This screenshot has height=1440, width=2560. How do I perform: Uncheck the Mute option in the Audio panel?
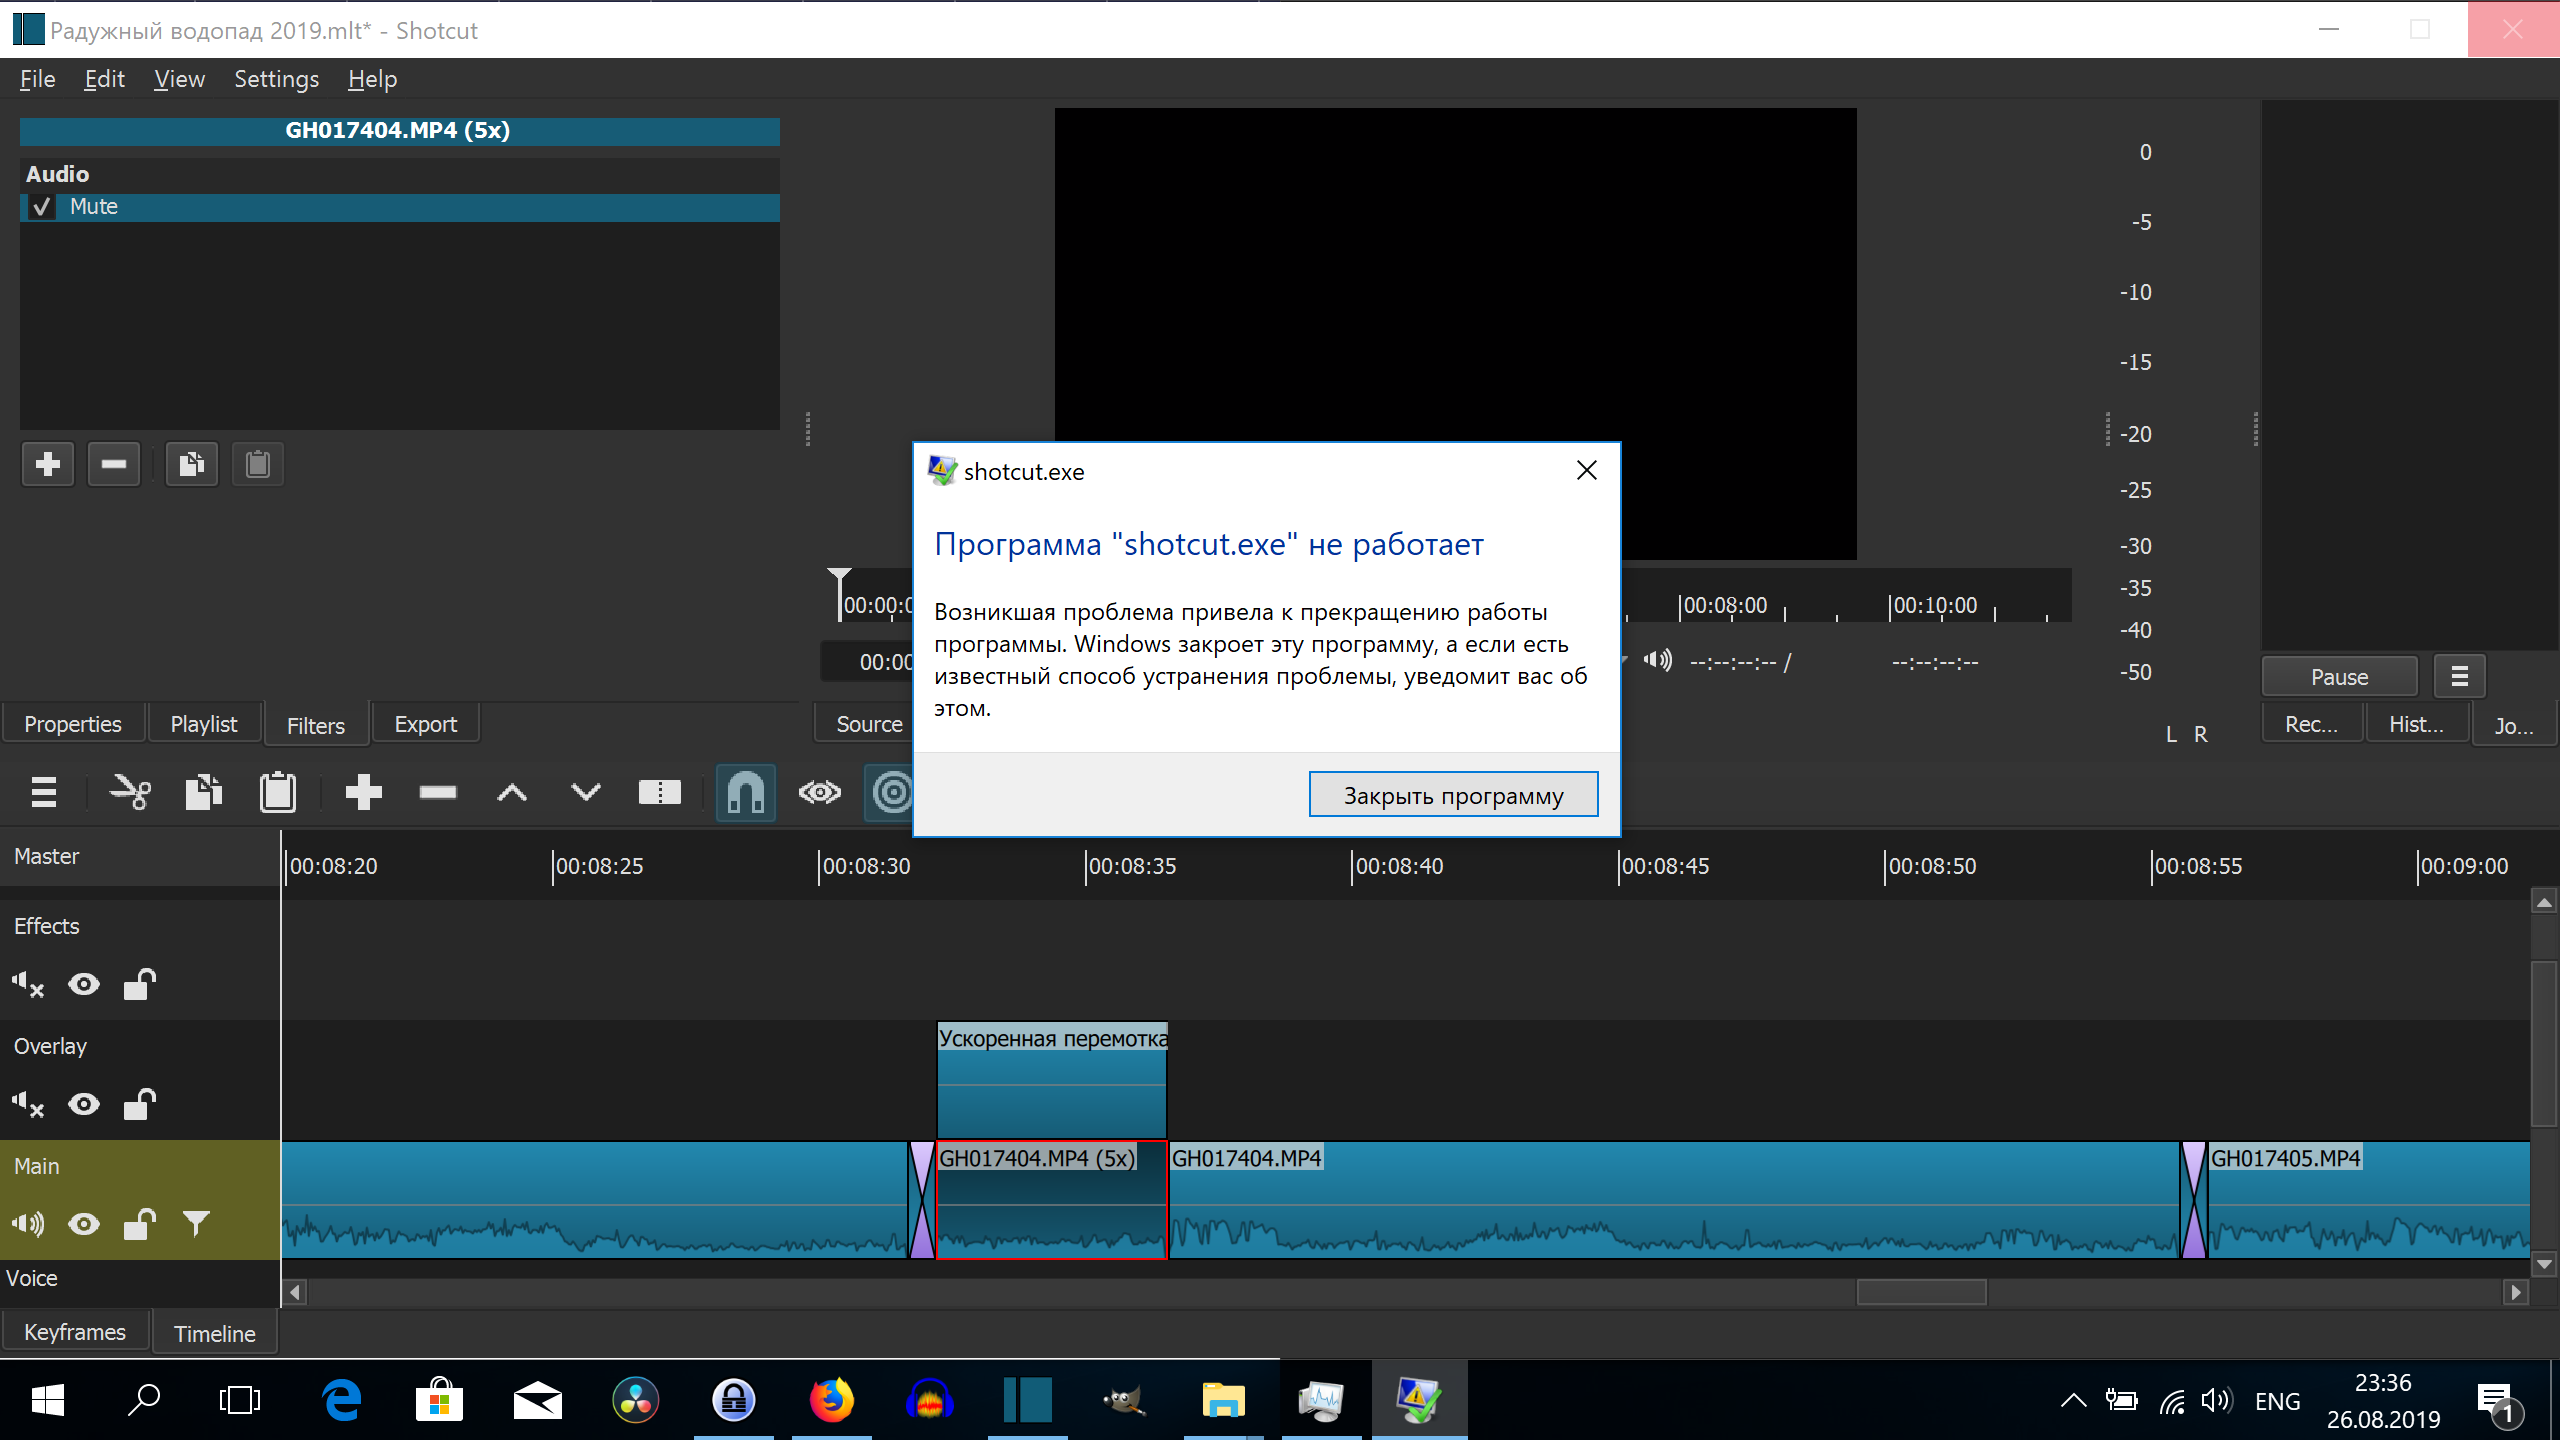pos(41,206)
